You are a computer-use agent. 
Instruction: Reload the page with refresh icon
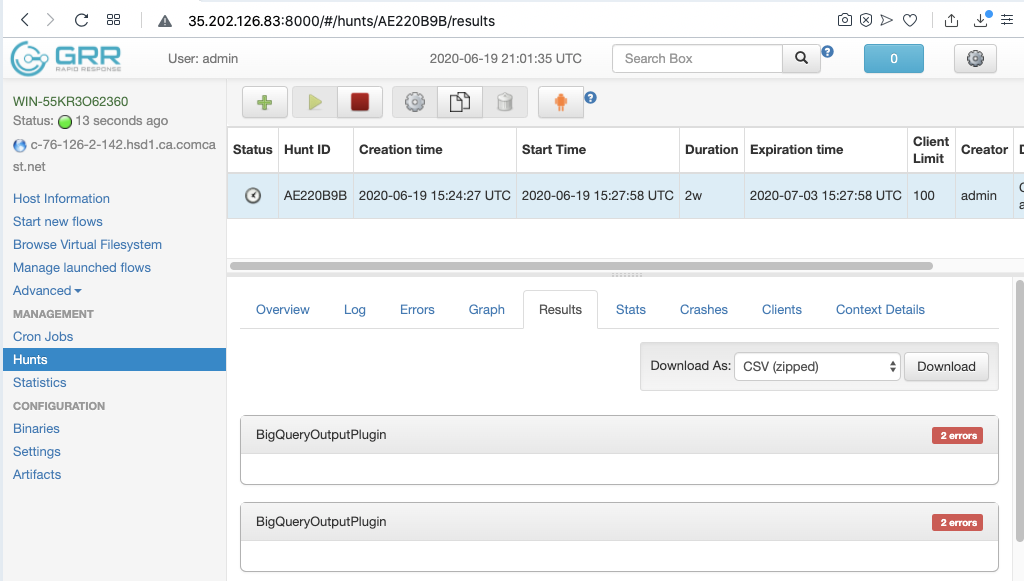[81, 20]
